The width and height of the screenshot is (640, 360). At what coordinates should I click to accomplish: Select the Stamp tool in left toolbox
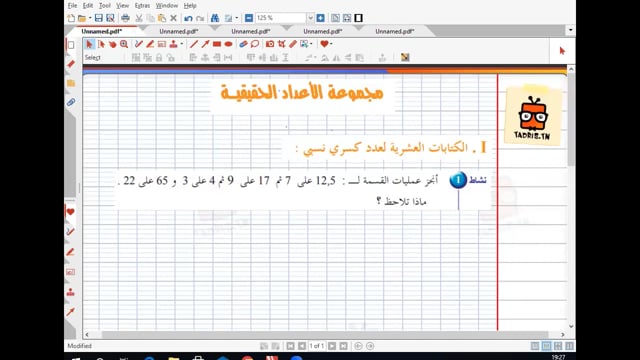click(71, 292)
